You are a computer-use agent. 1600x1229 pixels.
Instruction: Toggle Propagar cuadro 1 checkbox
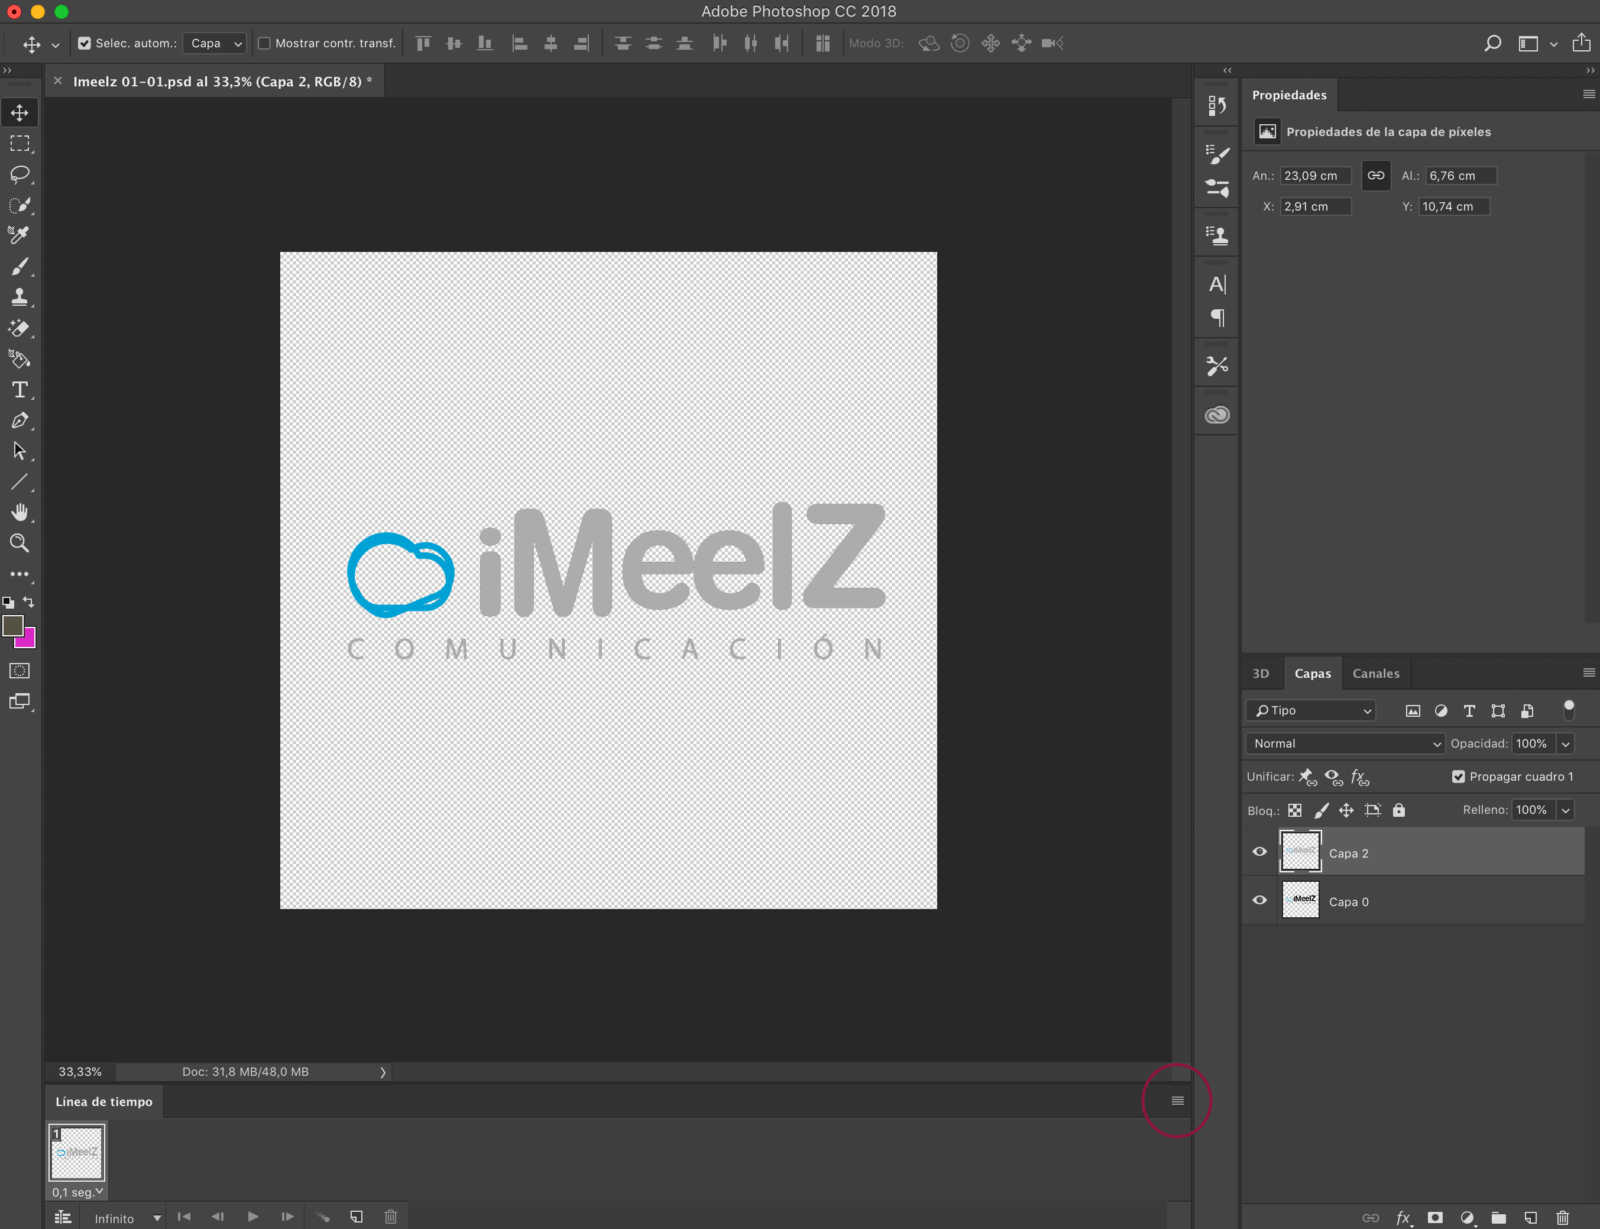point(1458,777)
